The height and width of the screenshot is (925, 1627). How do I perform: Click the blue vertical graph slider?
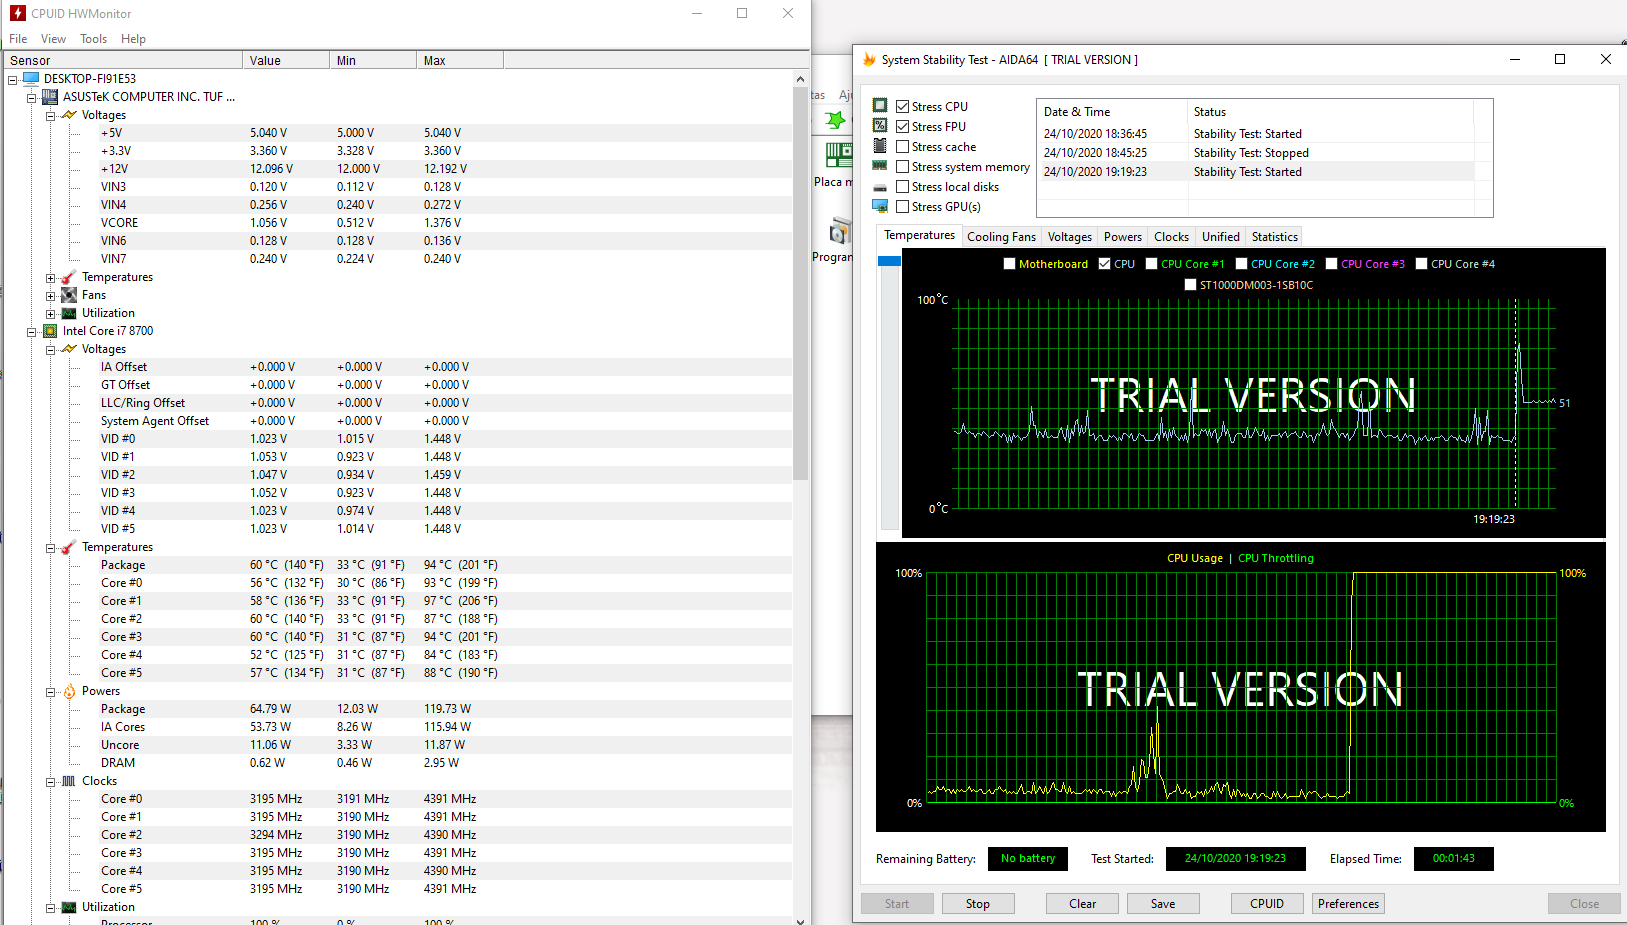point(889,261)
